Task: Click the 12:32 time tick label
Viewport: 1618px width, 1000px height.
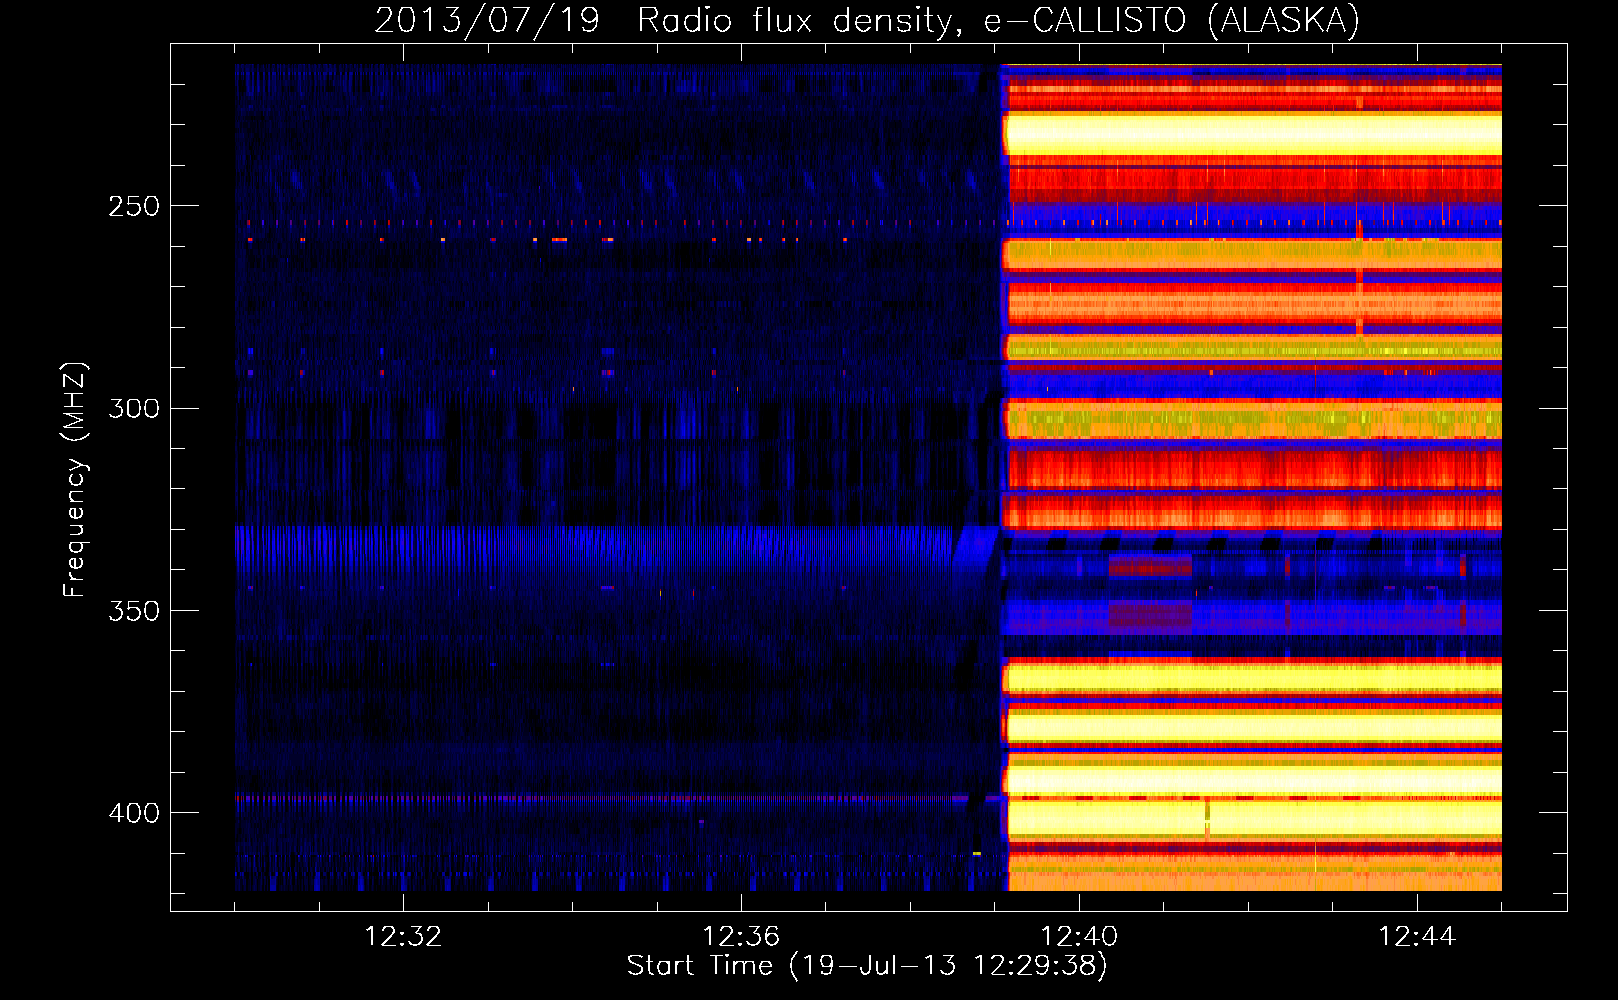Action: pyautogui.click(x=403, y=937)
